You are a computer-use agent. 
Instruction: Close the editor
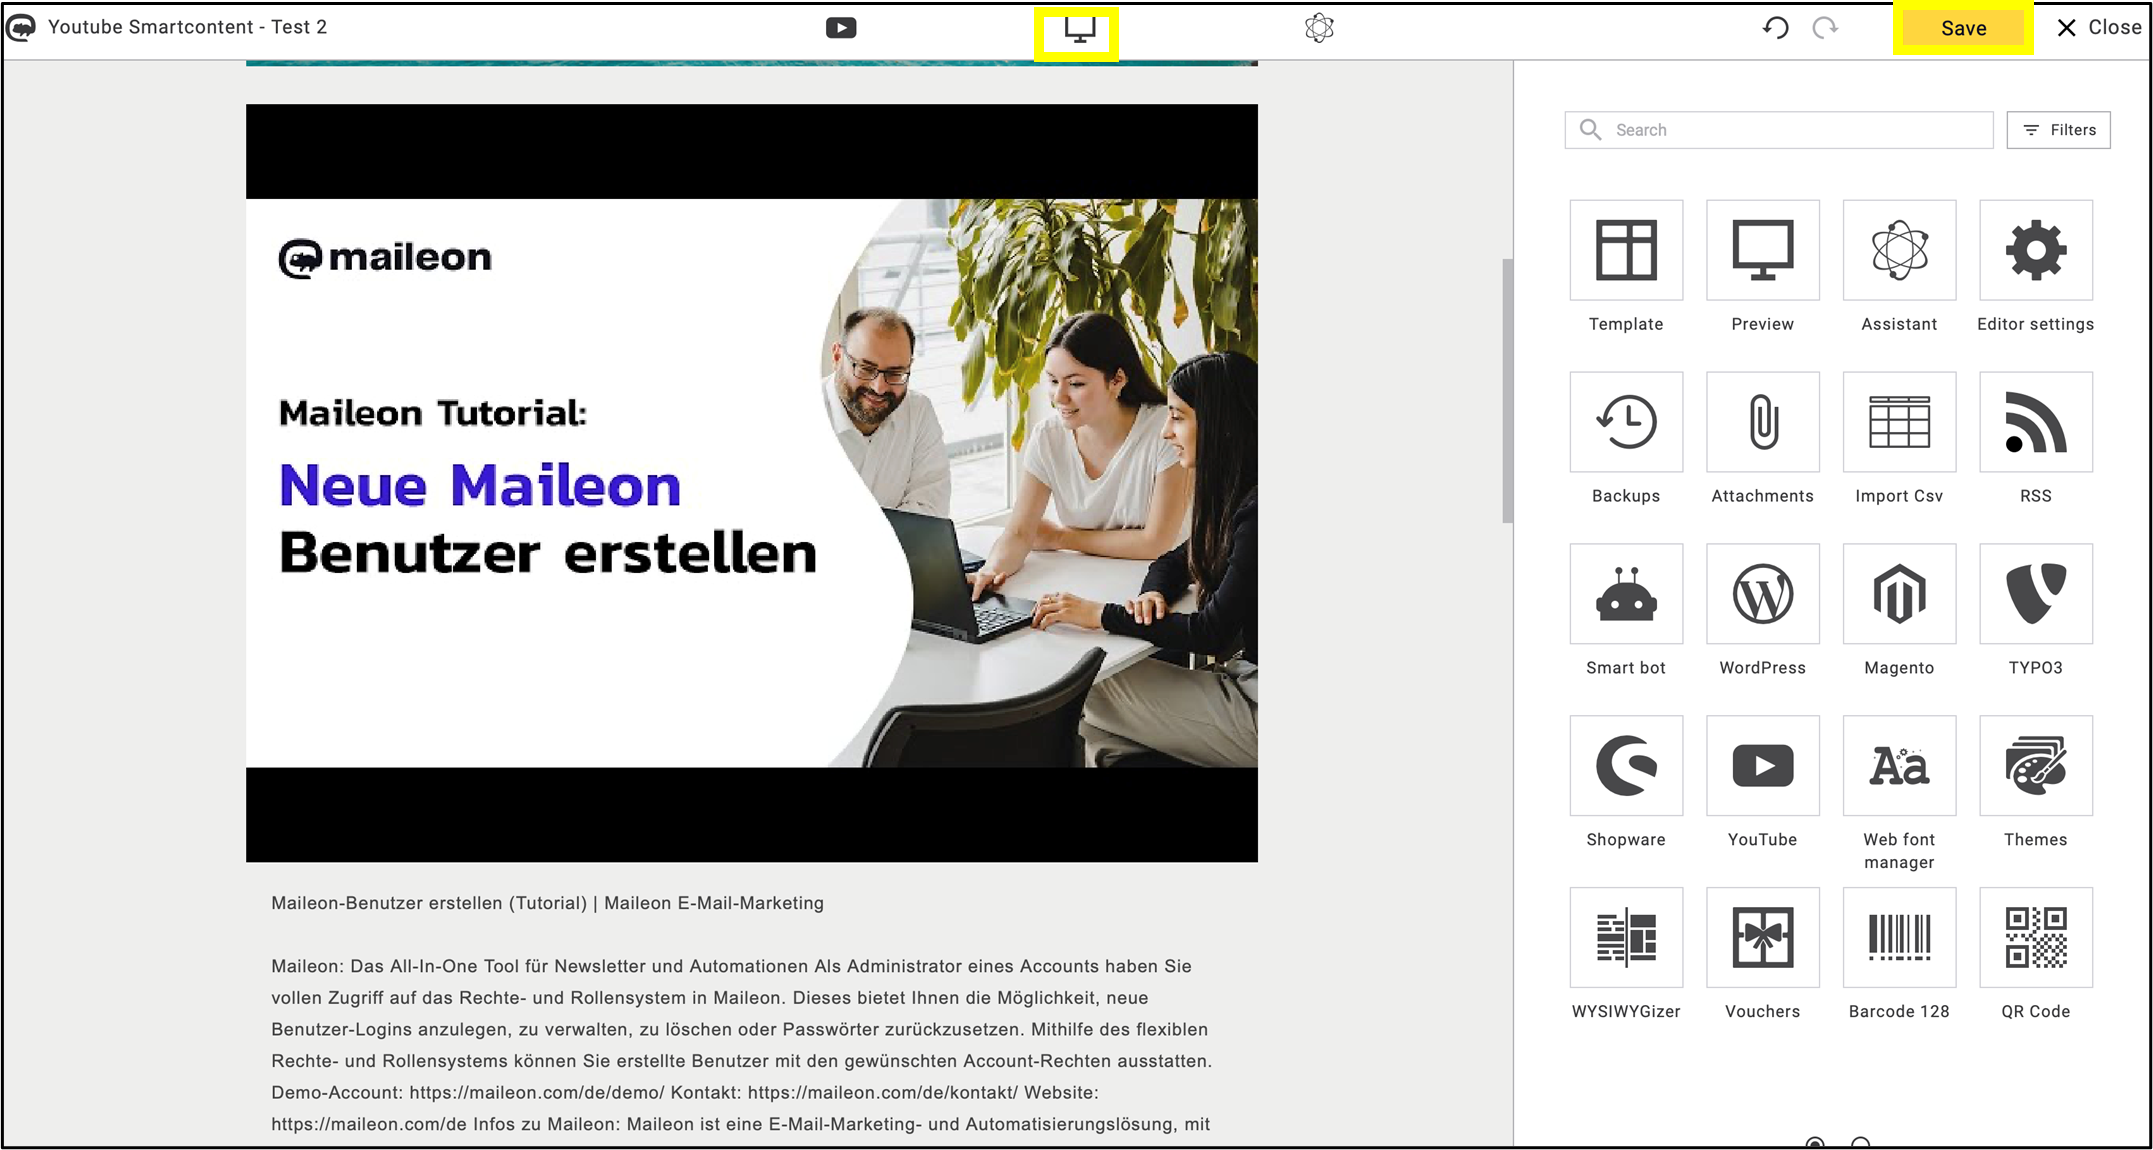click(x=2098, y=28)
